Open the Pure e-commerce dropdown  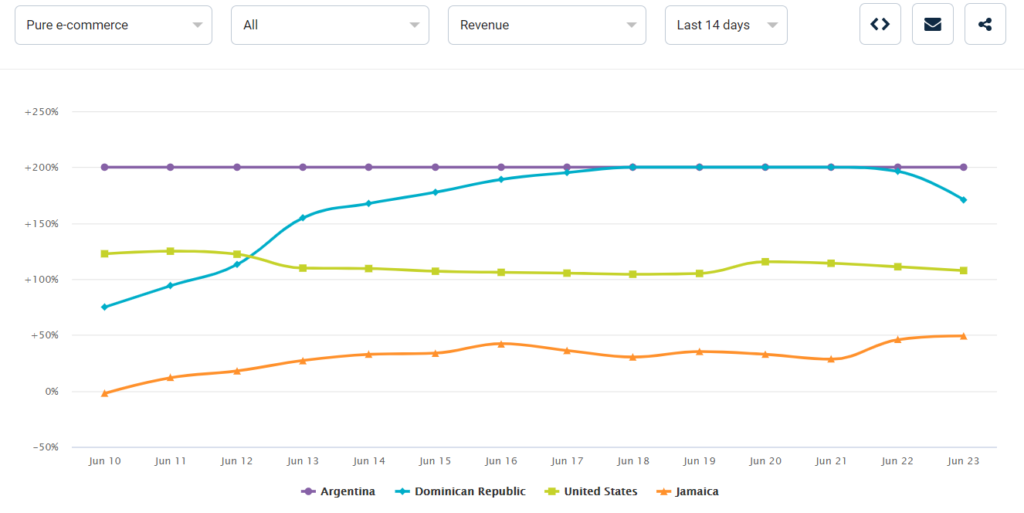click(114, 25)
